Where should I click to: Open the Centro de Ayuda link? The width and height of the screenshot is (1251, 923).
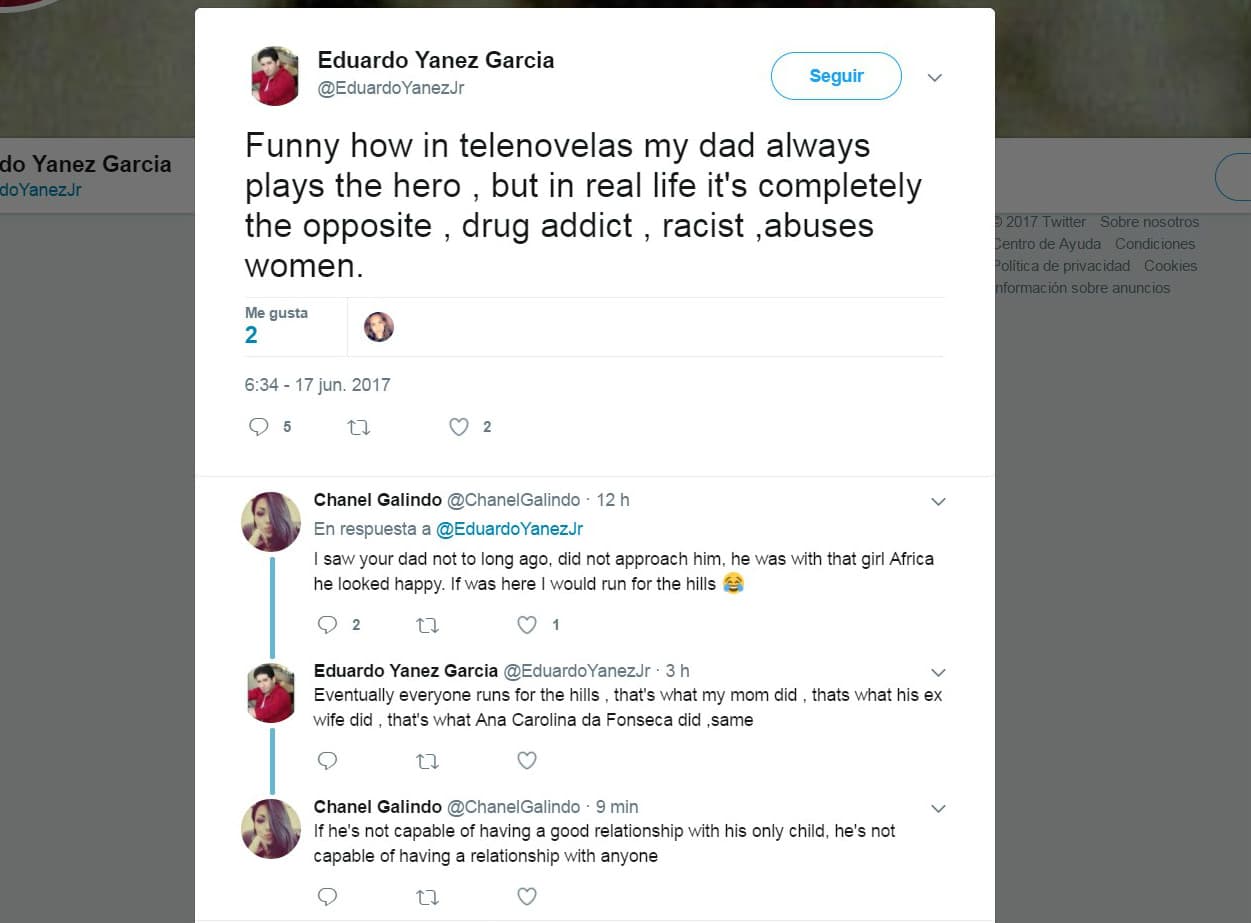click(1049, 244)
